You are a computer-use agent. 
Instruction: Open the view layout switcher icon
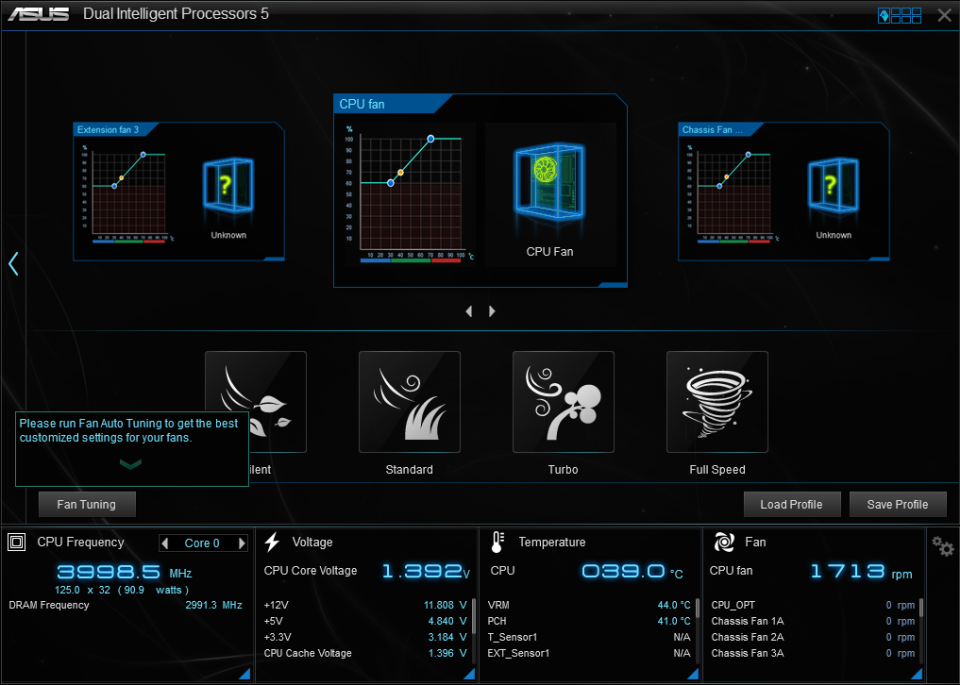click(899, 15)
